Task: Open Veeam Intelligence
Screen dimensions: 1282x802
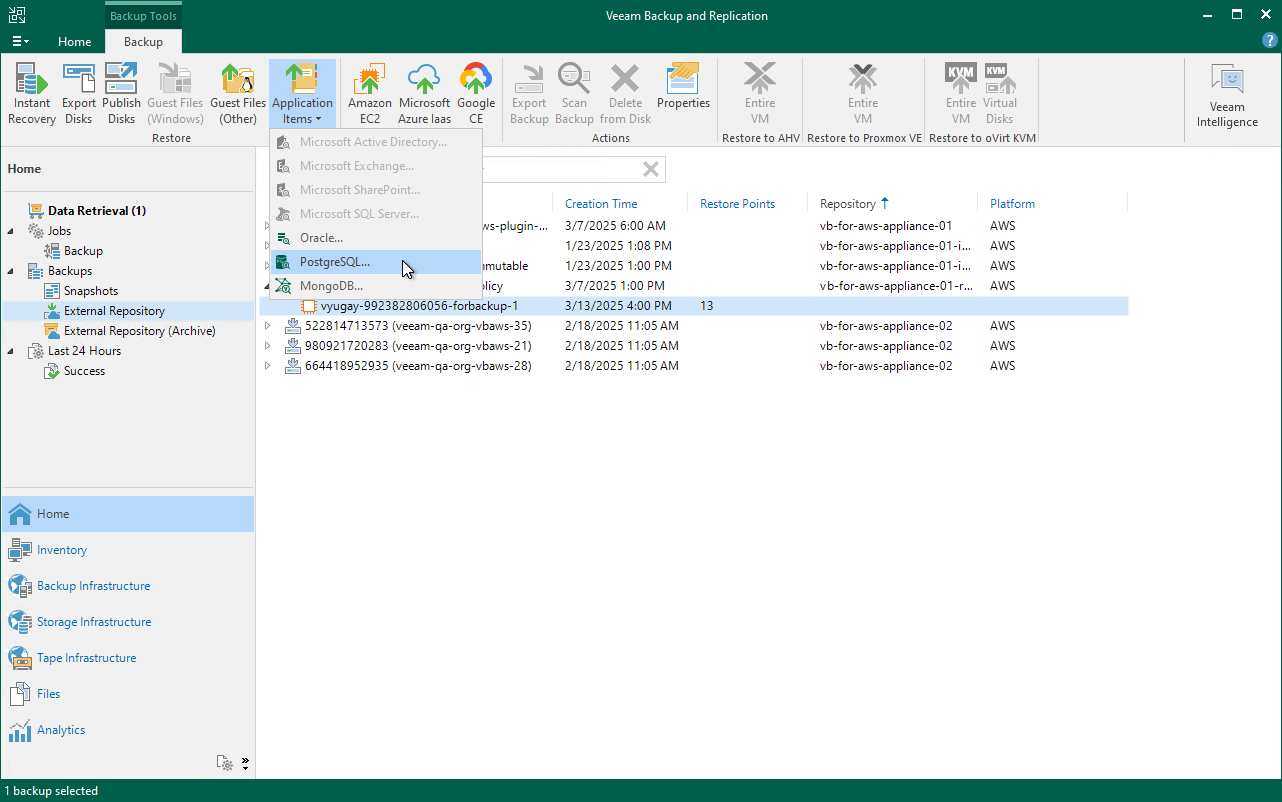Action: (x=1227, y=97)
